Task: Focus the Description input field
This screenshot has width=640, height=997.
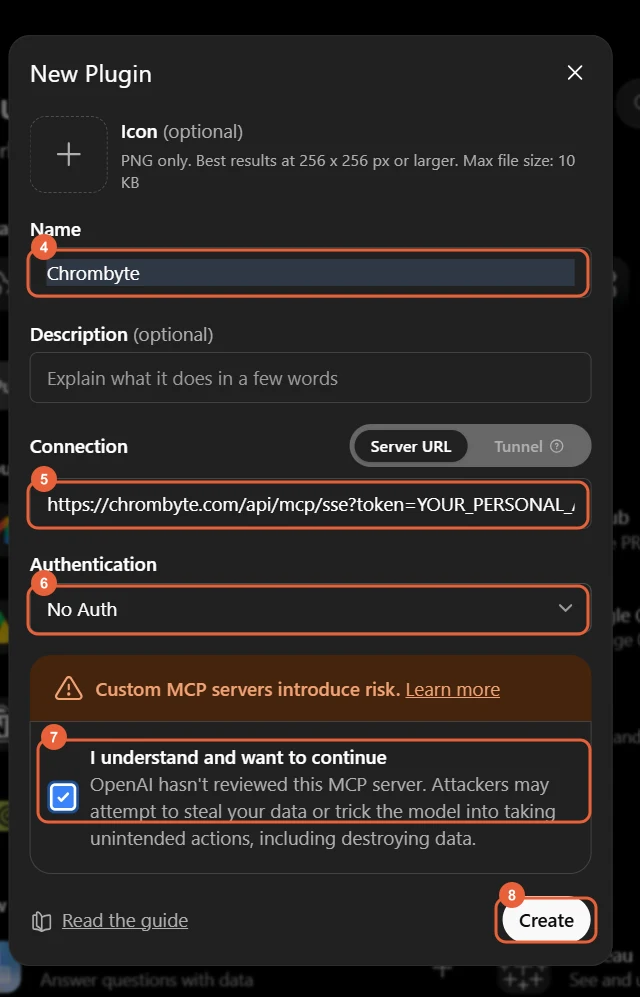Action: [310, 378]
